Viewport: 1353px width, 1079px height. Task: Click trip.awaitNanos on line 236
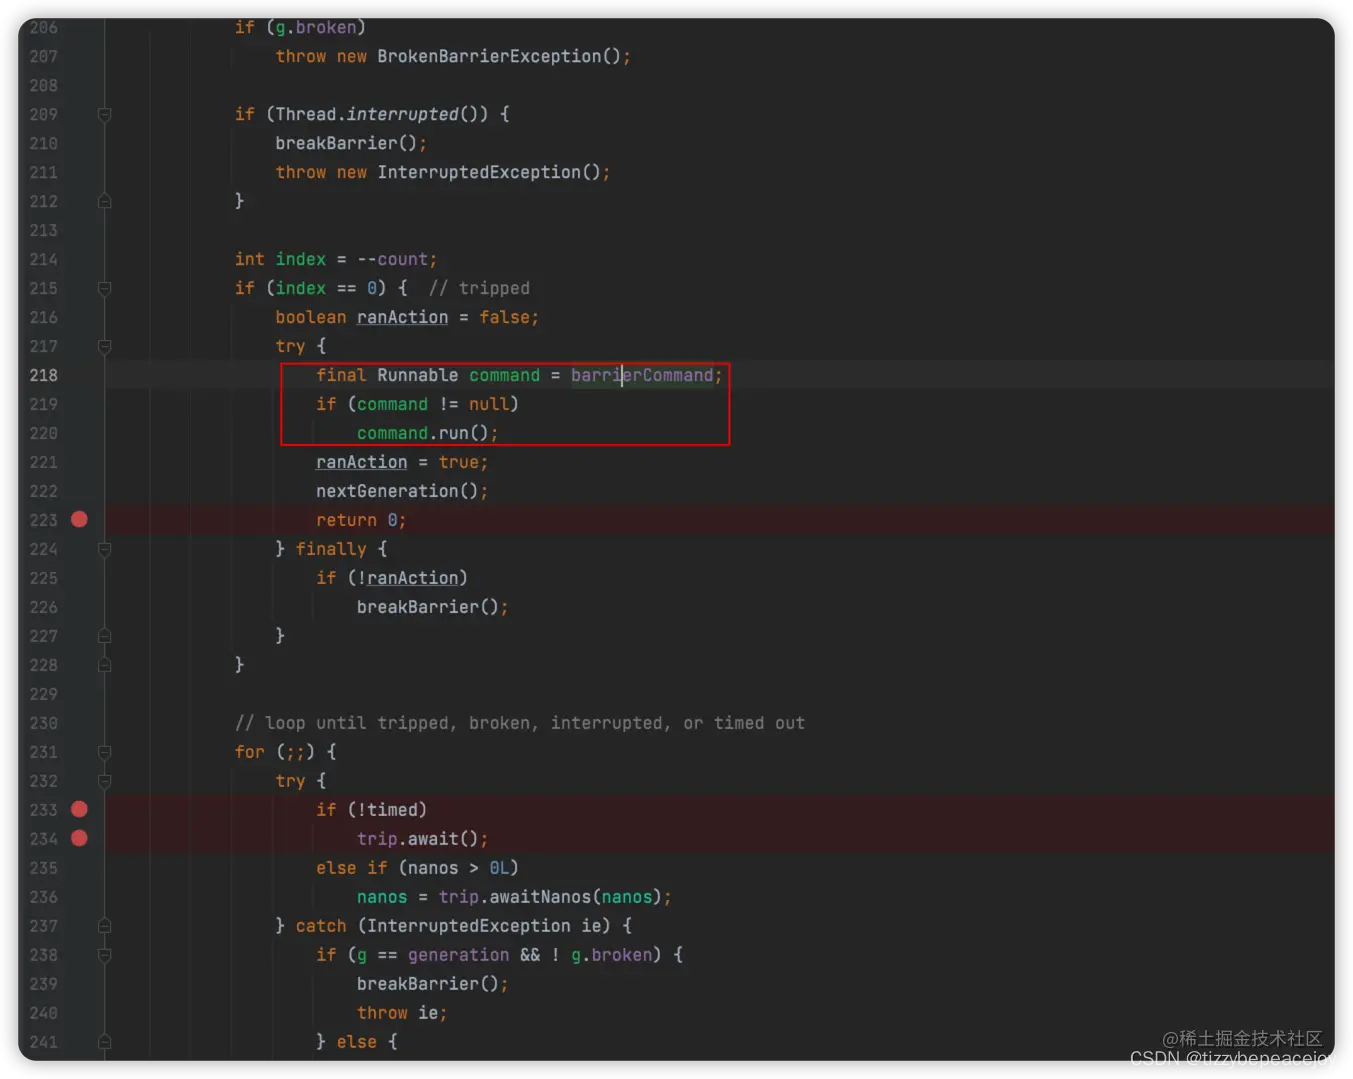tap(515, 897)
